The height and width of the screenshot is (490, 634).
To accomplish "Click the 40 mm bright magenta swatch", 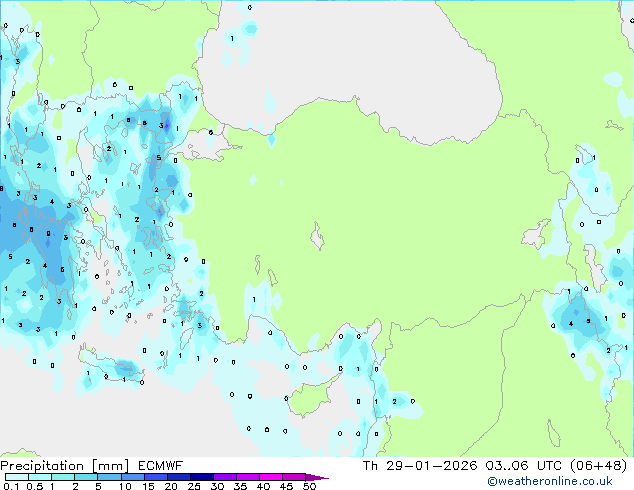I will [271, 477].
